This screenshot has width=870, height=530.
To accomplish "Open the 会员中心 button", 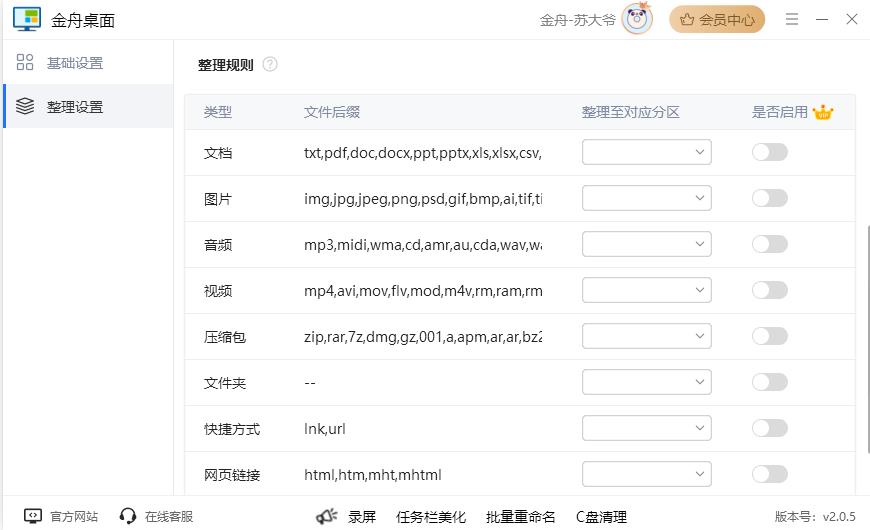I will [x=717, y=19].
